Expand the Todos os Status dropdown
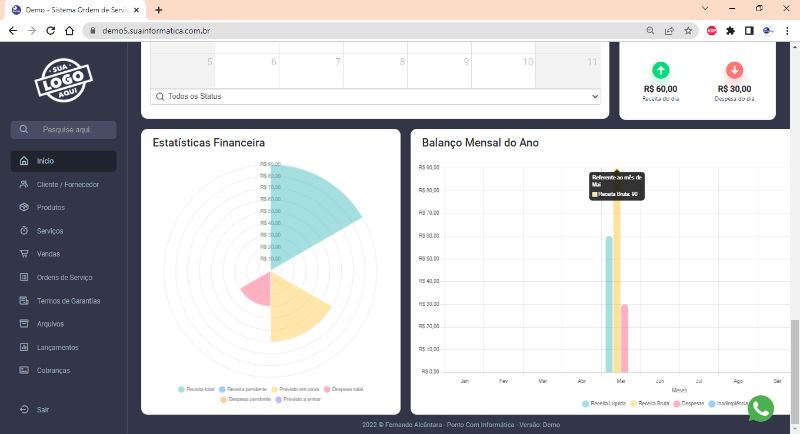The width and height of the screenshot is (800, 434). tap(375, 96)
